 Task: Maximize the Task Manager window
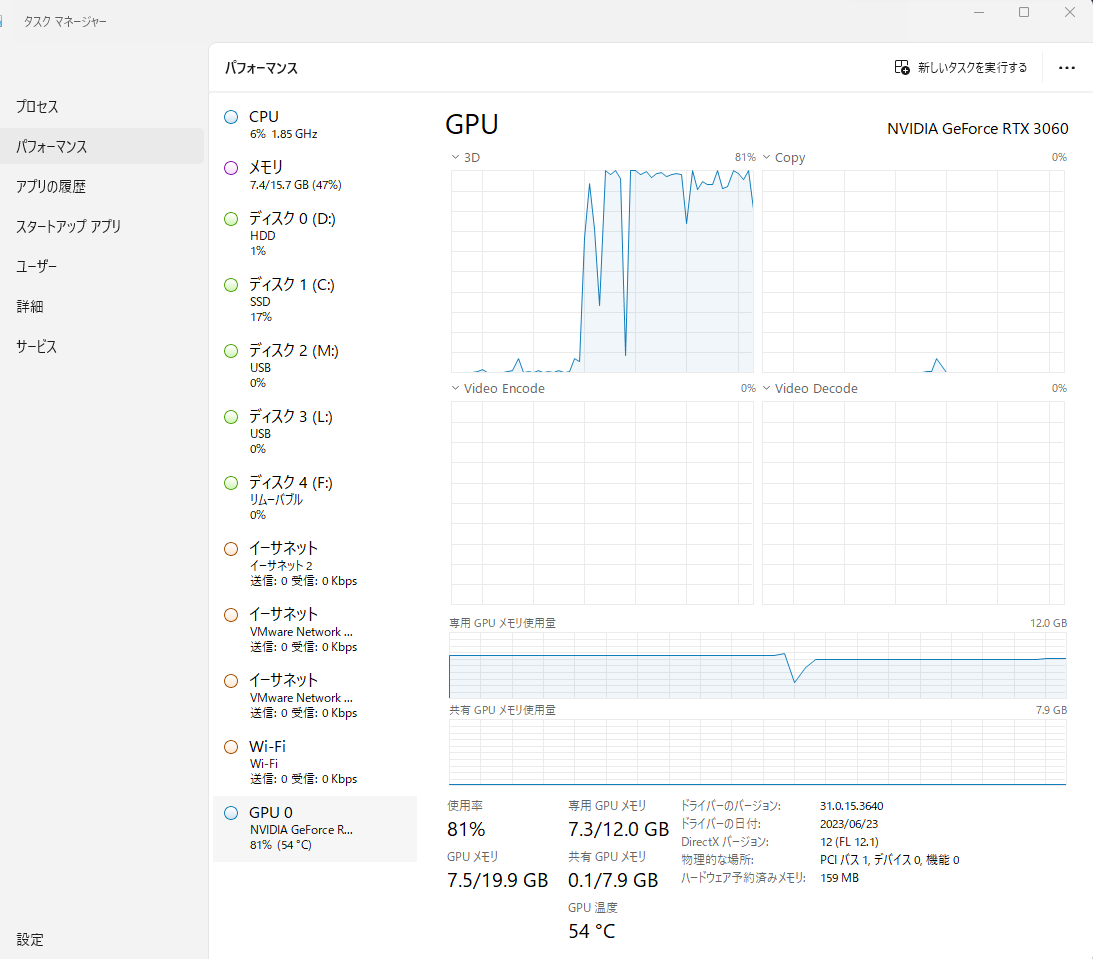pyautogui.click(x=1024, y=12)
